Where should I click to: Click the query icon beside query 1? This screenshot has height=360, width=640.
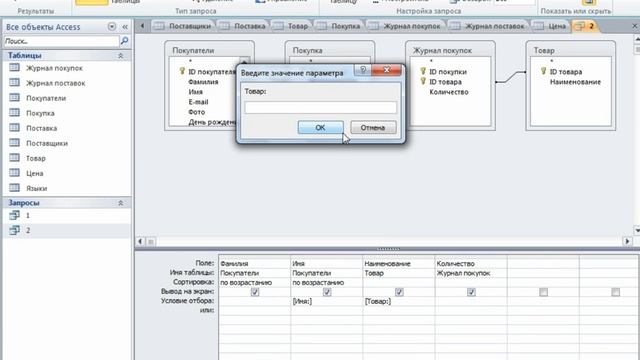click(14, 215)
